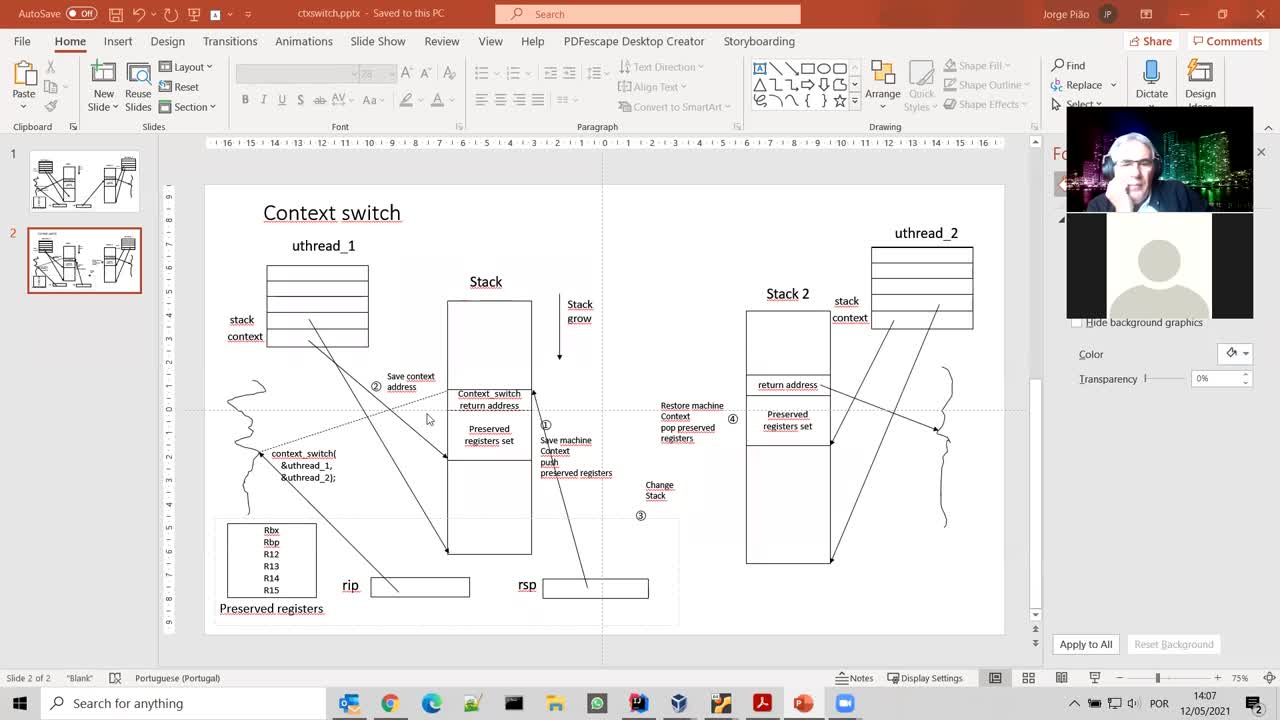1280x720 pixels.
Task: Open the Arrange dropdown
Action: click(883, 86)
